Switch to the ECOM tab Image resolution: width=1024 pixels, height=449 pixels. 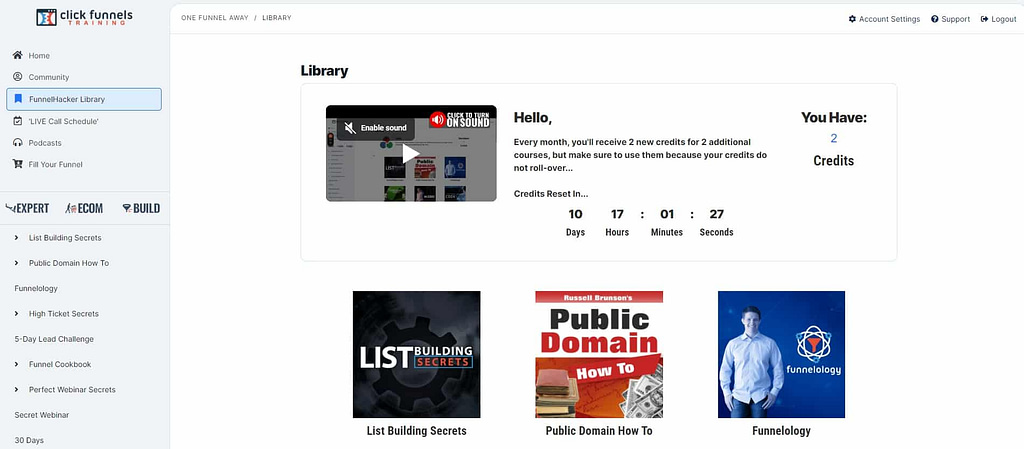pos(84,208)
